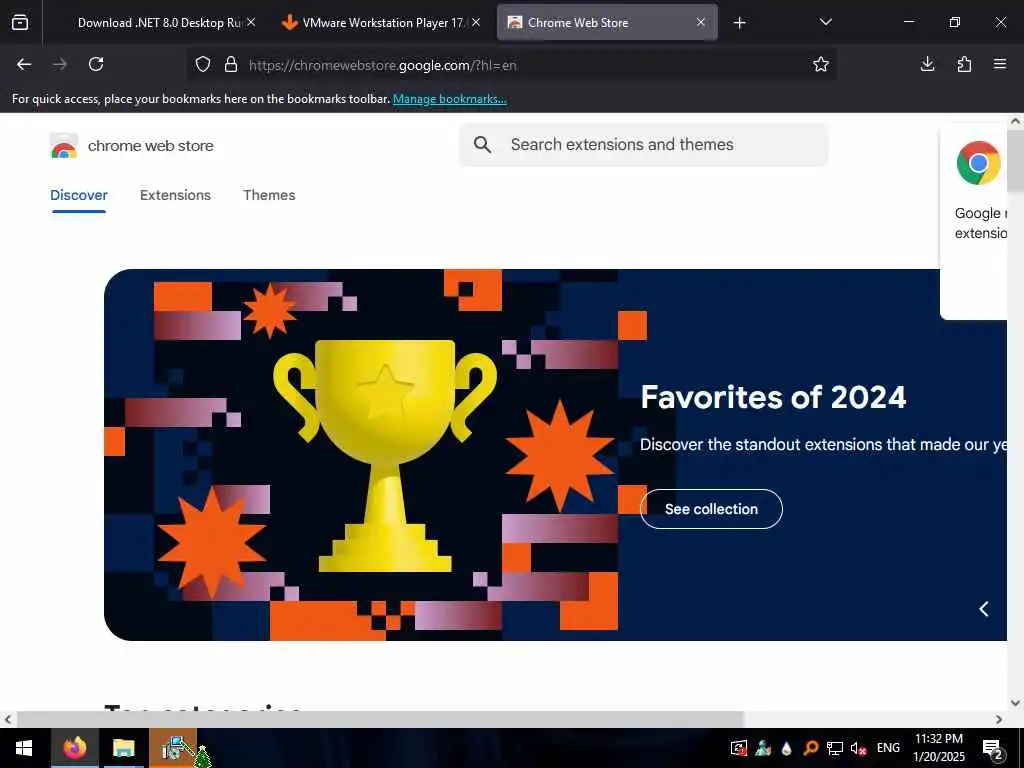Bookmark this page with the star
This screenshot has width=1024, height=768.
point(821,64)
